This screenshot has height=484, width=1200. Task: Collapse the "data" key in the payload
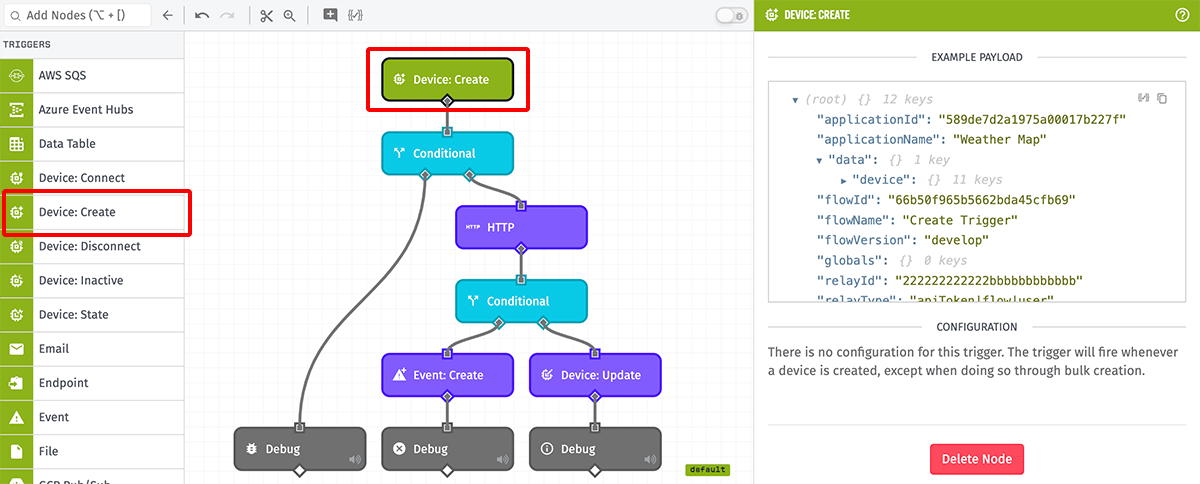(820, 160)
